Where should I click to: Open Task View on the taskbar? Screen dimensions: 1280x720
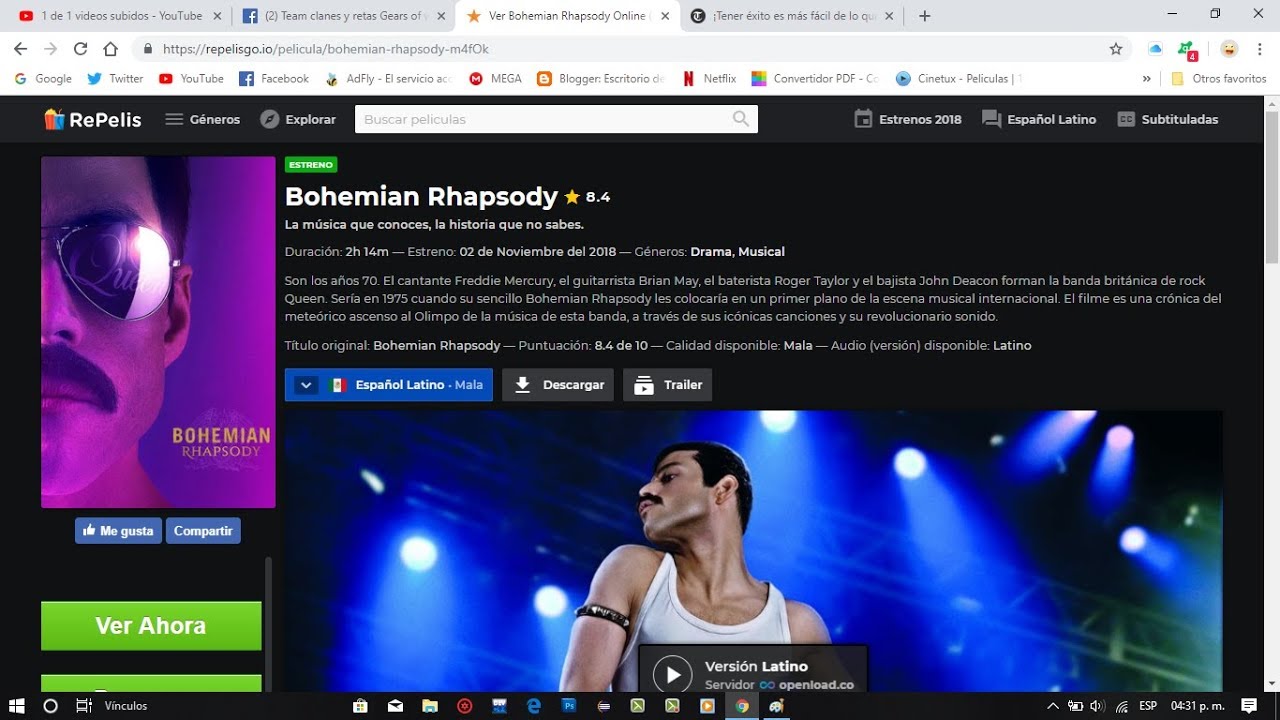[83, 706]
